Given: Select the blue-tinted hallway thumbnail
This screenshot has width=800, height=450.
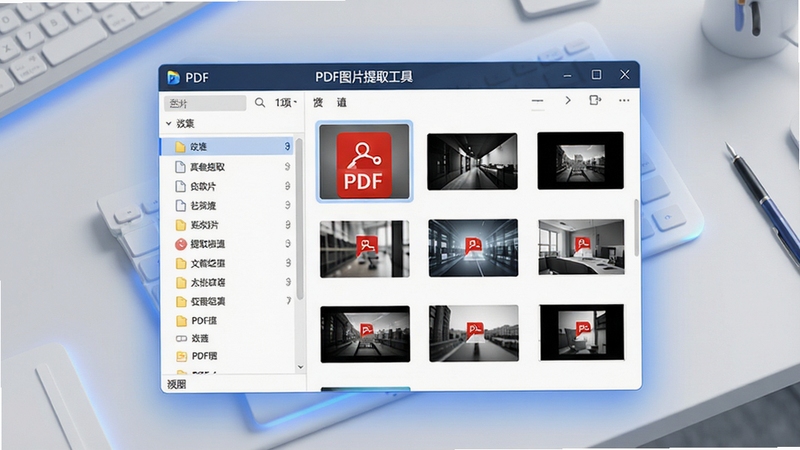Looking at the screenshot, I should [x=473, y=248].
